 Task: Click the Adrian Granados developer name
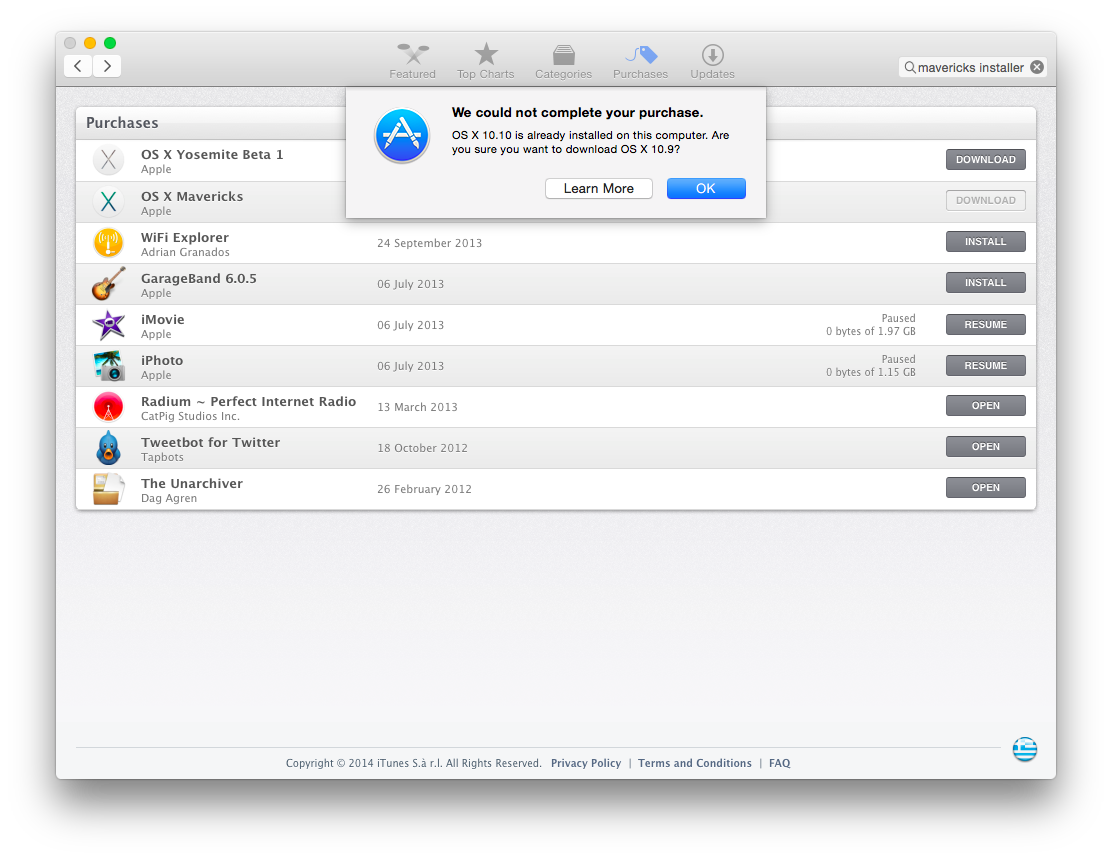click(185, 253)
